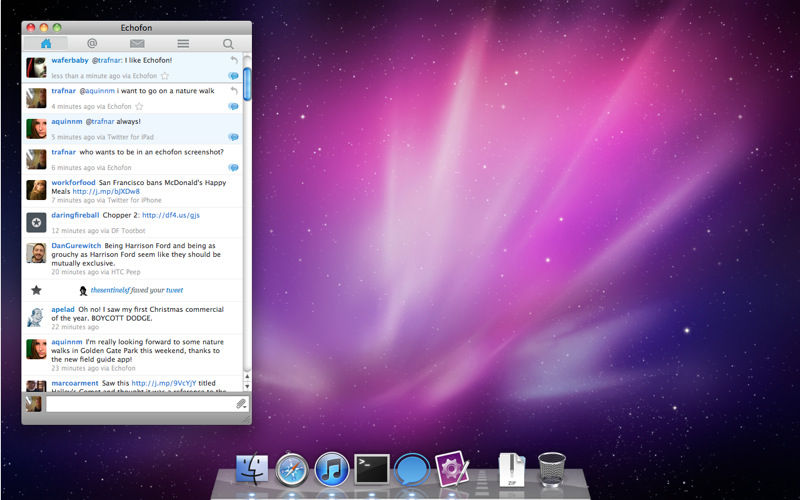The image size is (800, 500).
Task: Open @aquinnm mention in trafnar's tweet
Action: (97, 91)
